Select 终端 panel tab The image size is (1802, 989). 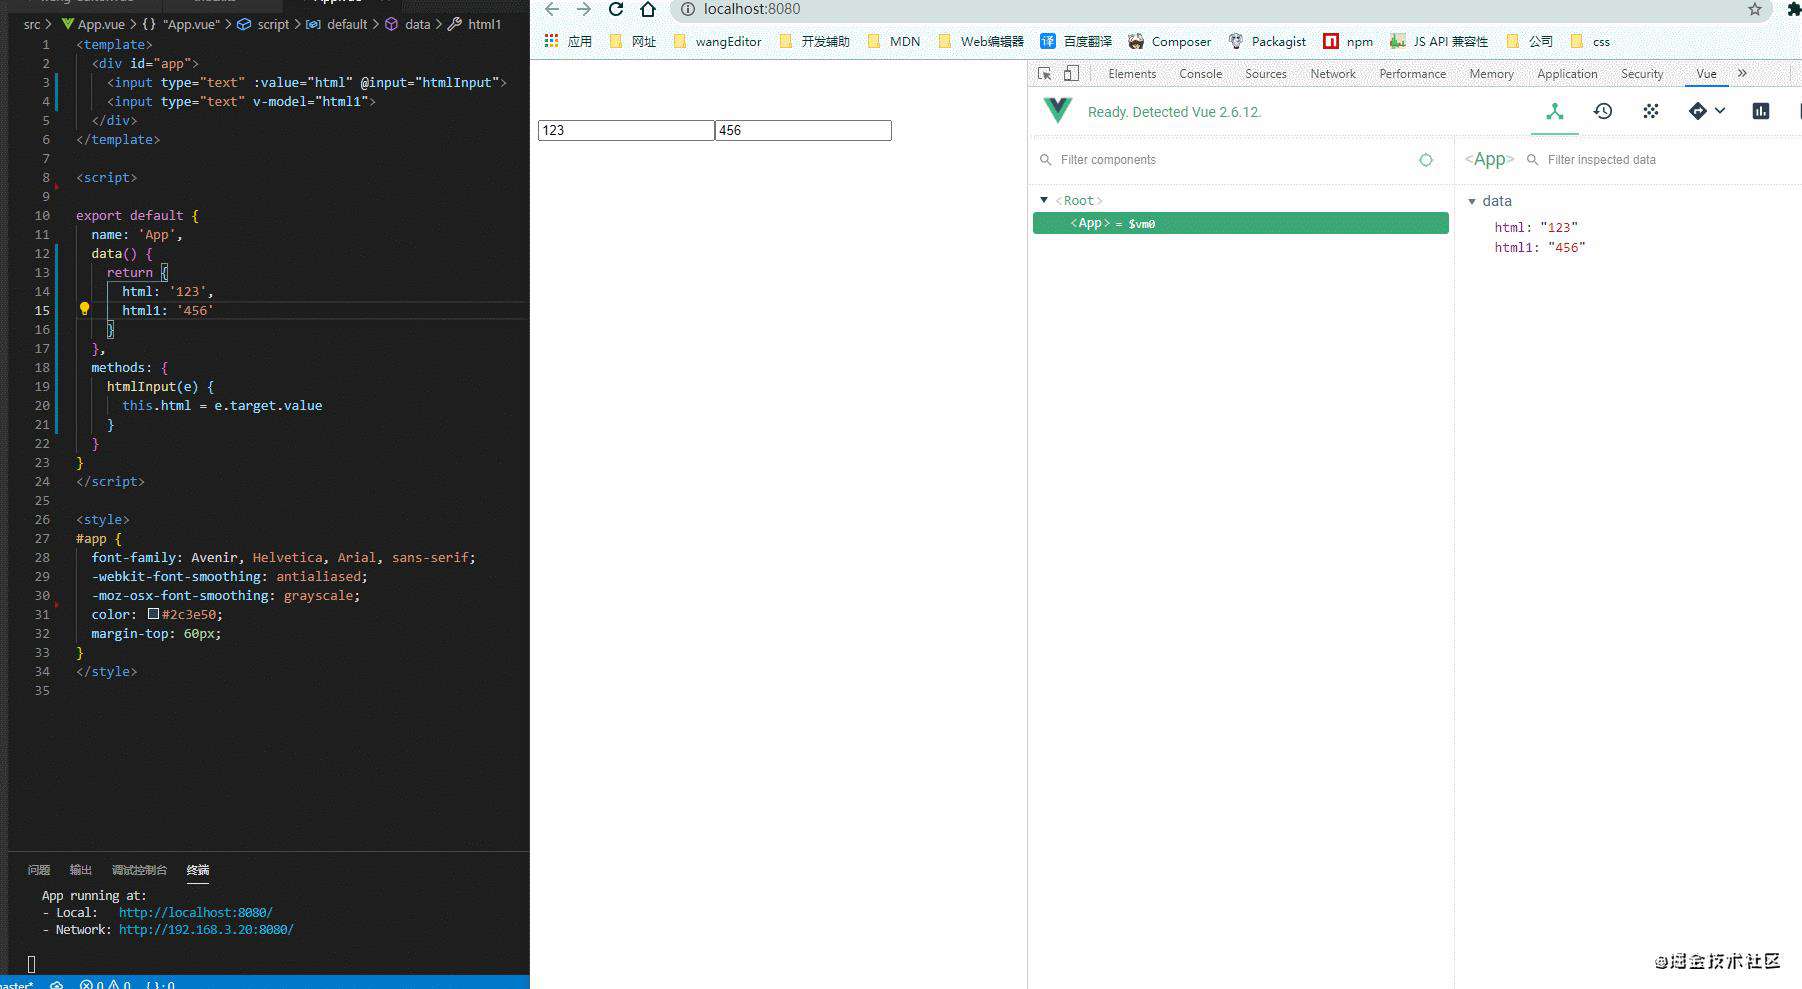(x=198, y=870)
